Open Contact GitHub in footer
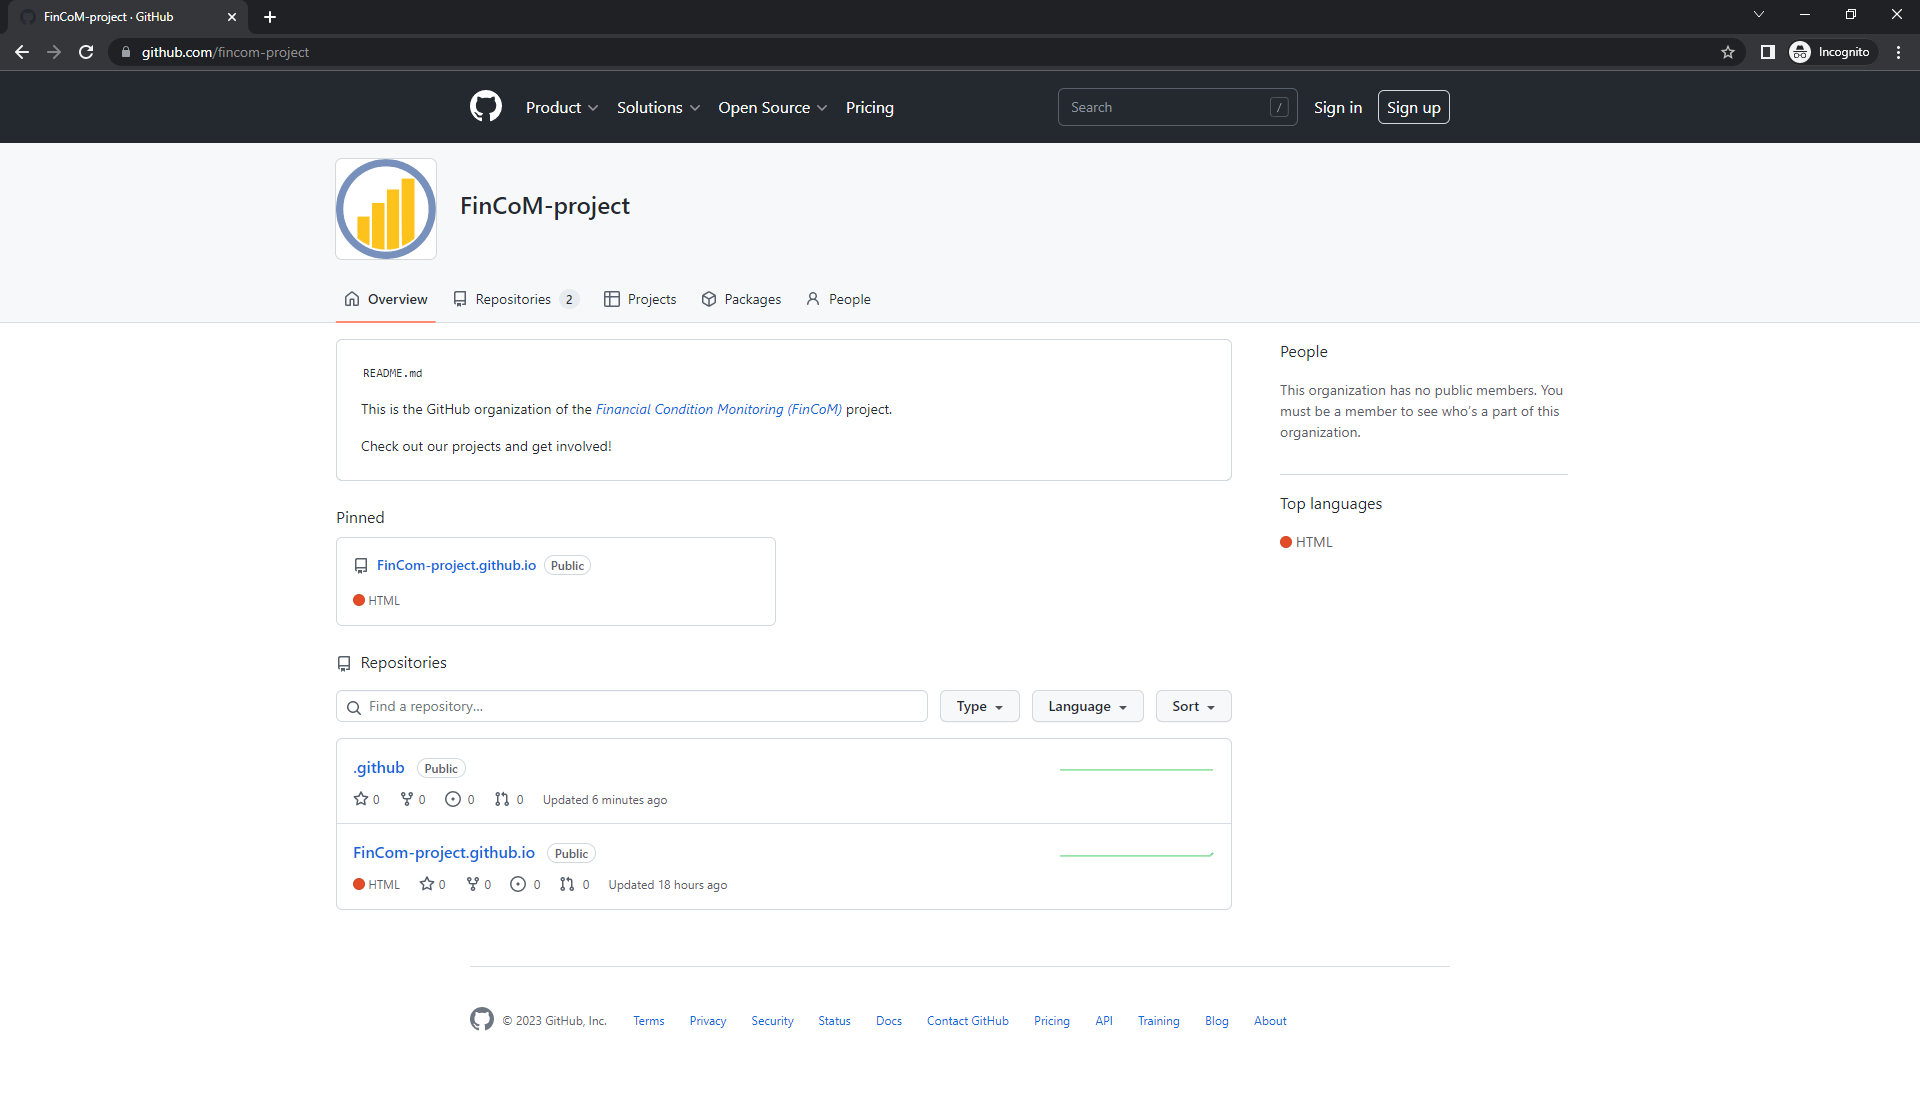The height and width of the screenshot is (1101, 1920). (968, 1021)
